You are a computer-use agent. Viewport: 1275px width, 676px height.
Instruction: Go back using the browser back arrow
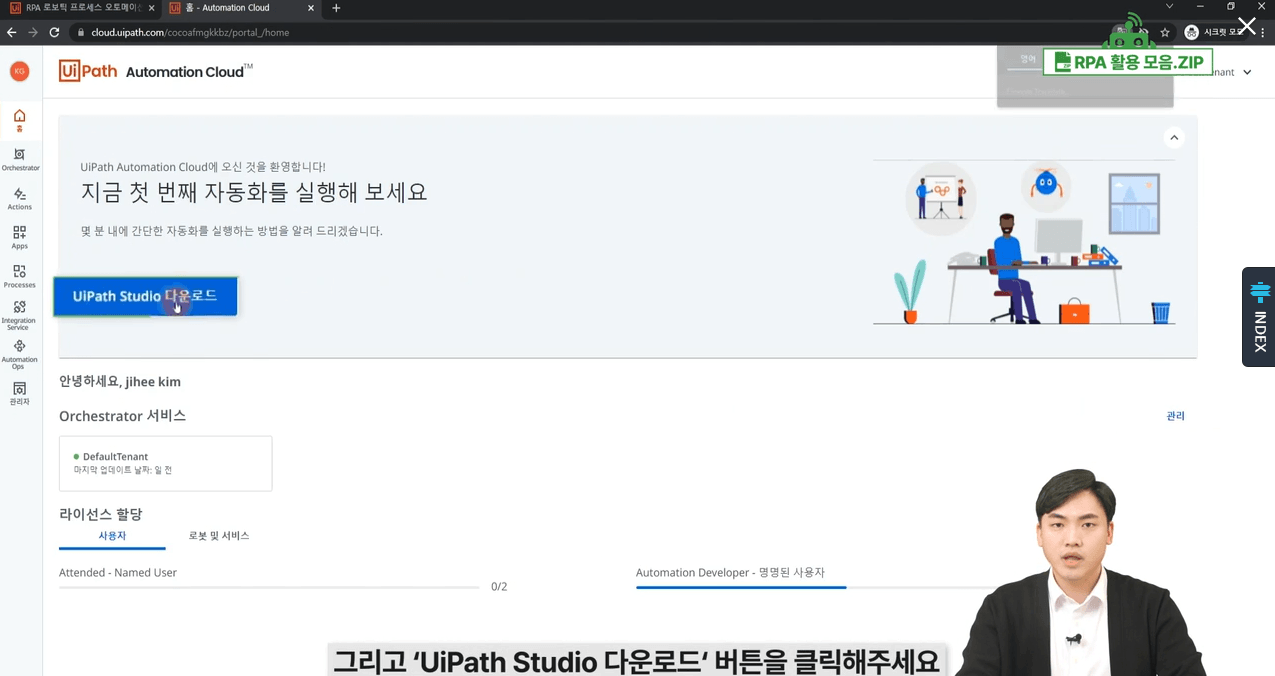point(12,32)
